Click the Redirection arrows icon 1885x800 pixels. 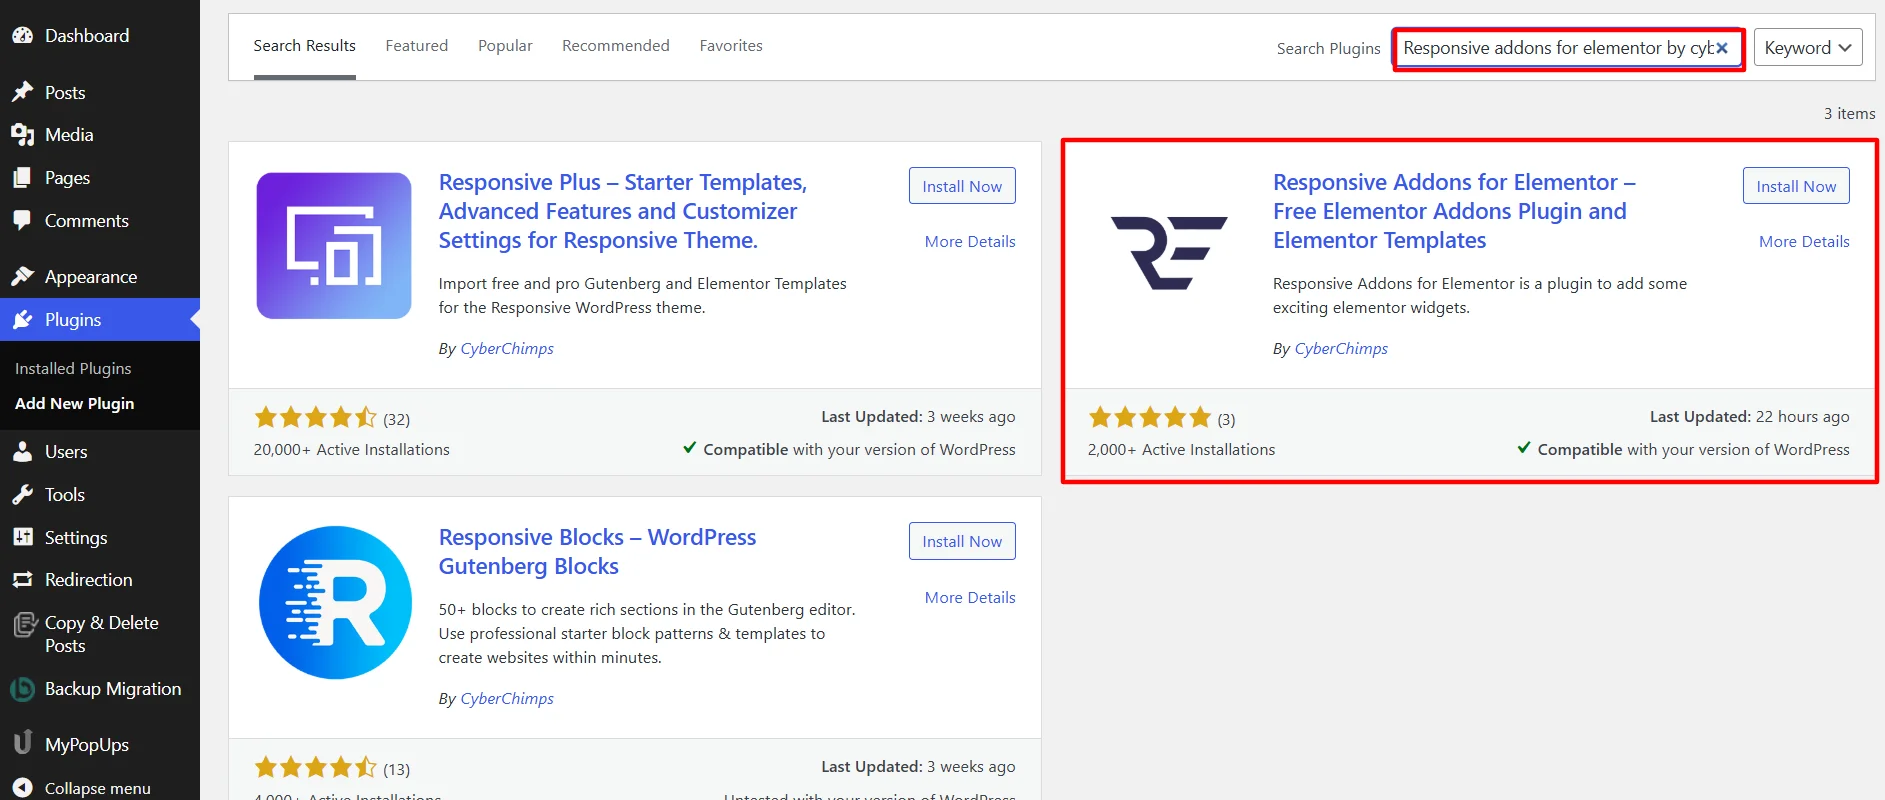click(22, 579)
